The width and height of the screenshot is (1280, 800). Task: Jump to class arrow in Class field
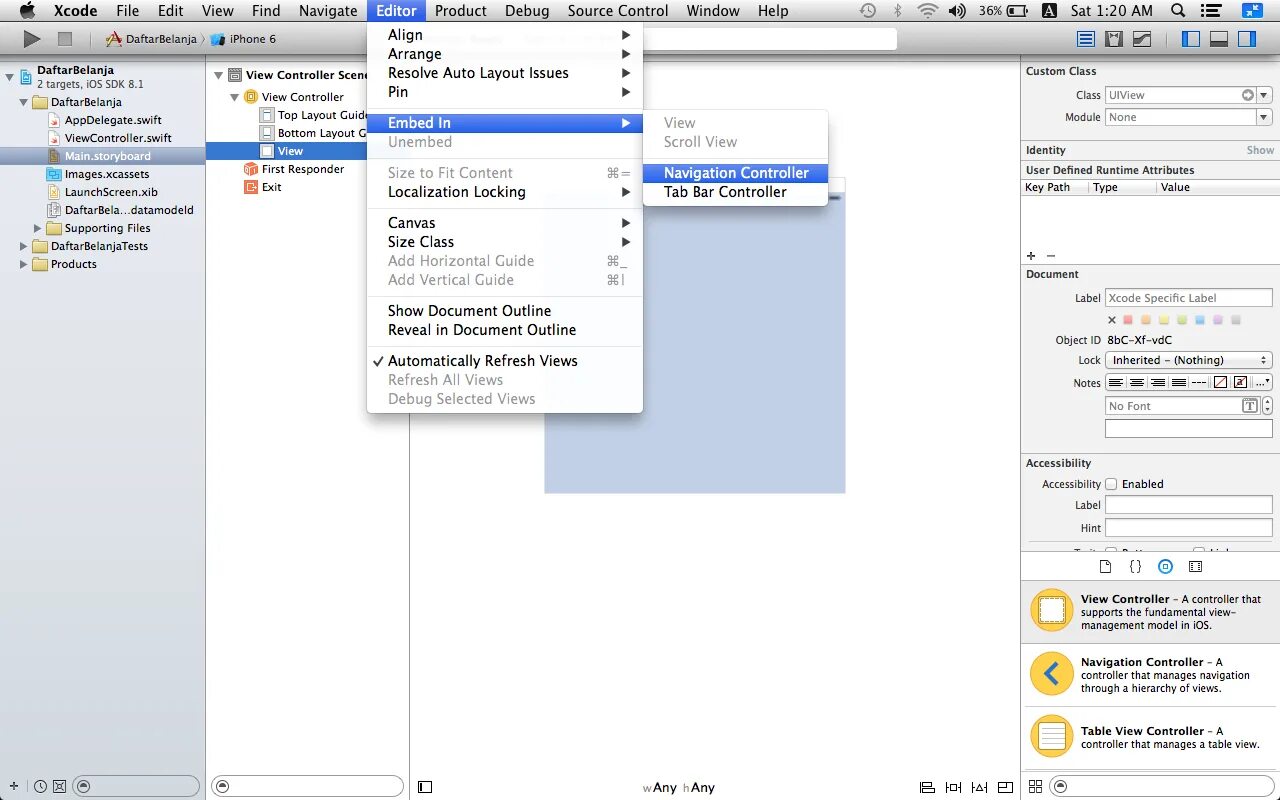click(x=1247, y=95)
